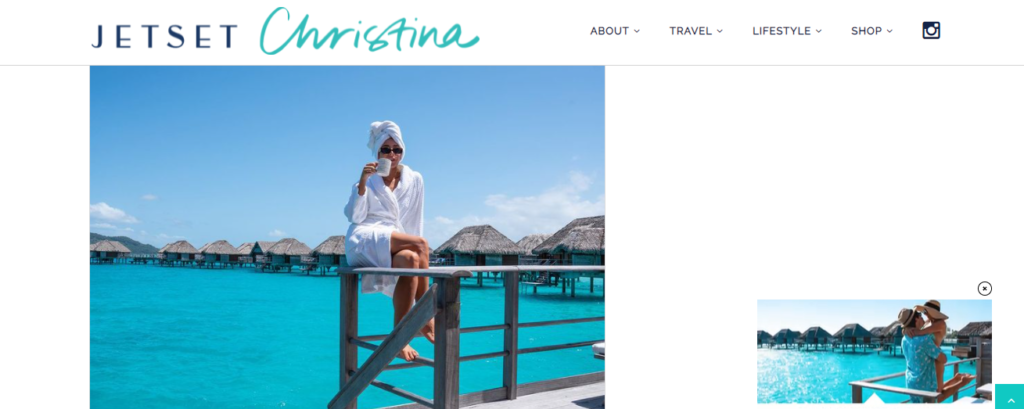
Task: Open the TRAVEL menu item
Action: coord(690,31)
